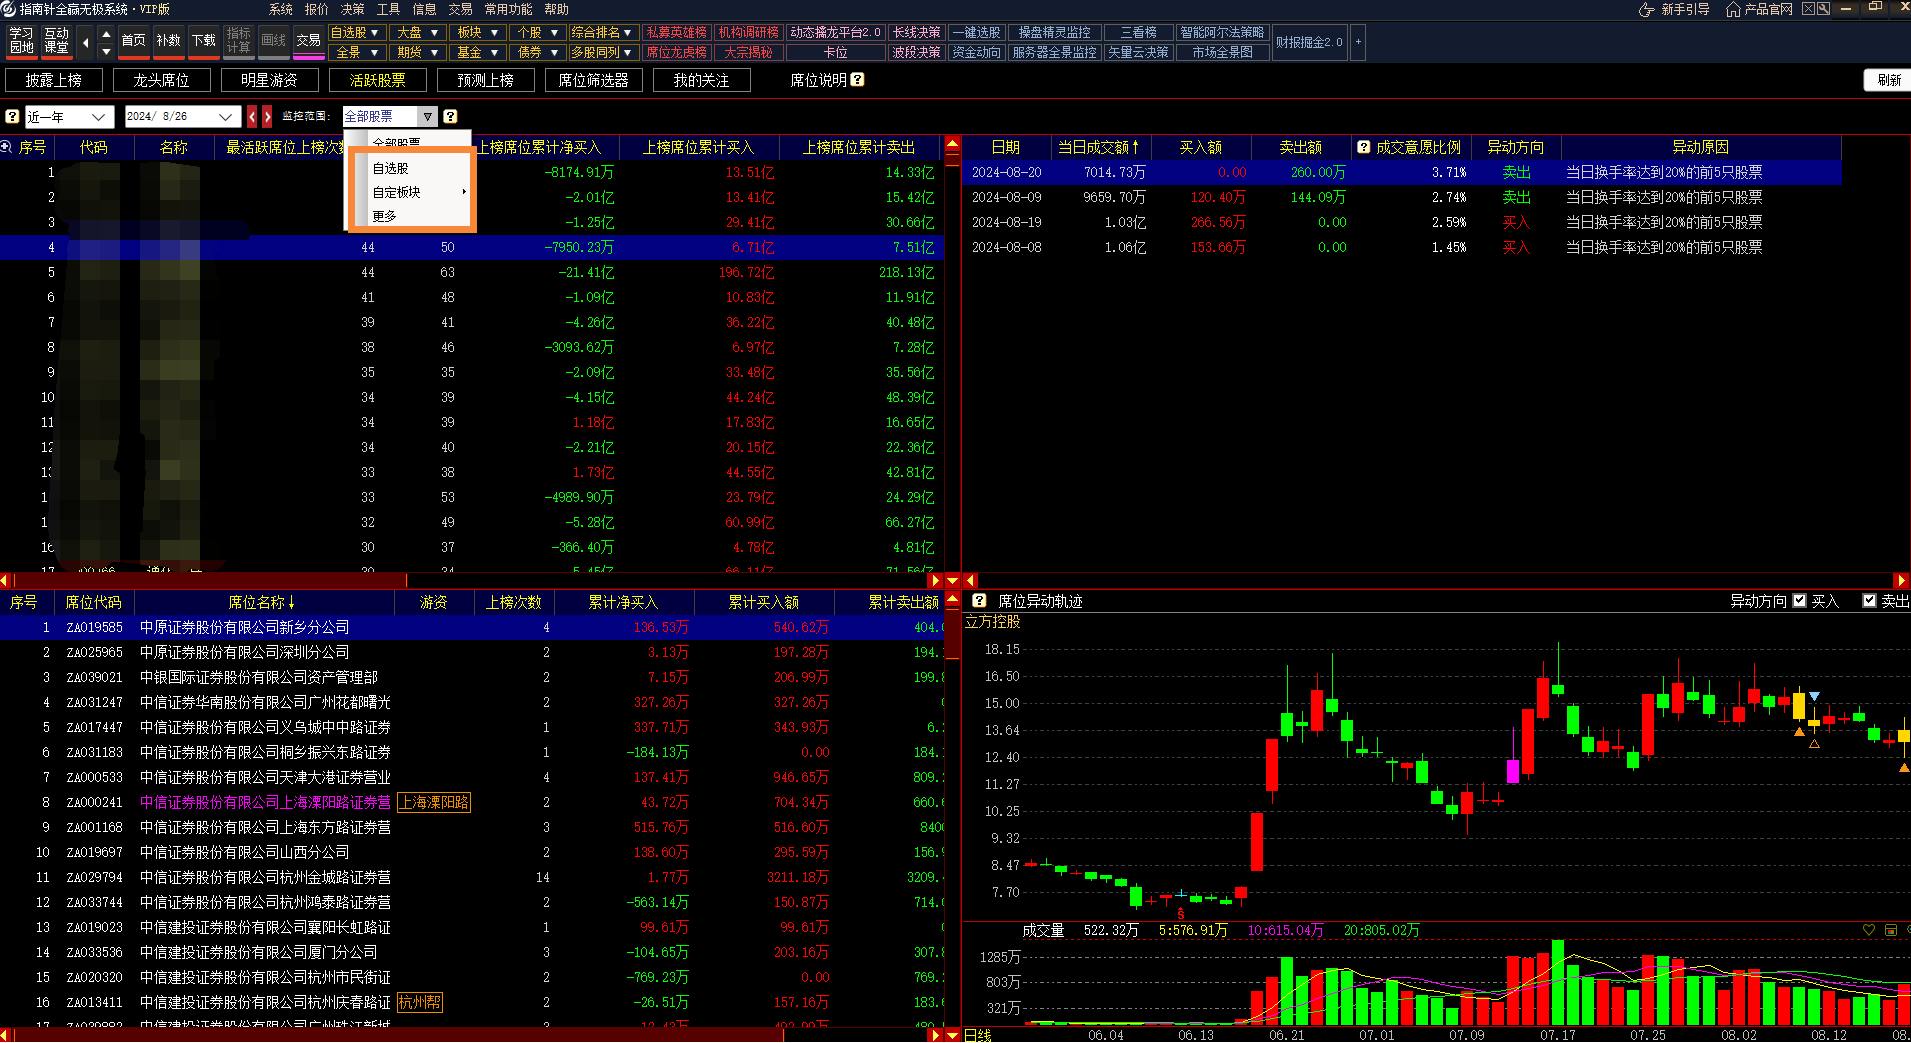Click the 私募英雄榜 button
This screenshot has width=1911, height=1043.
[676, 33]
